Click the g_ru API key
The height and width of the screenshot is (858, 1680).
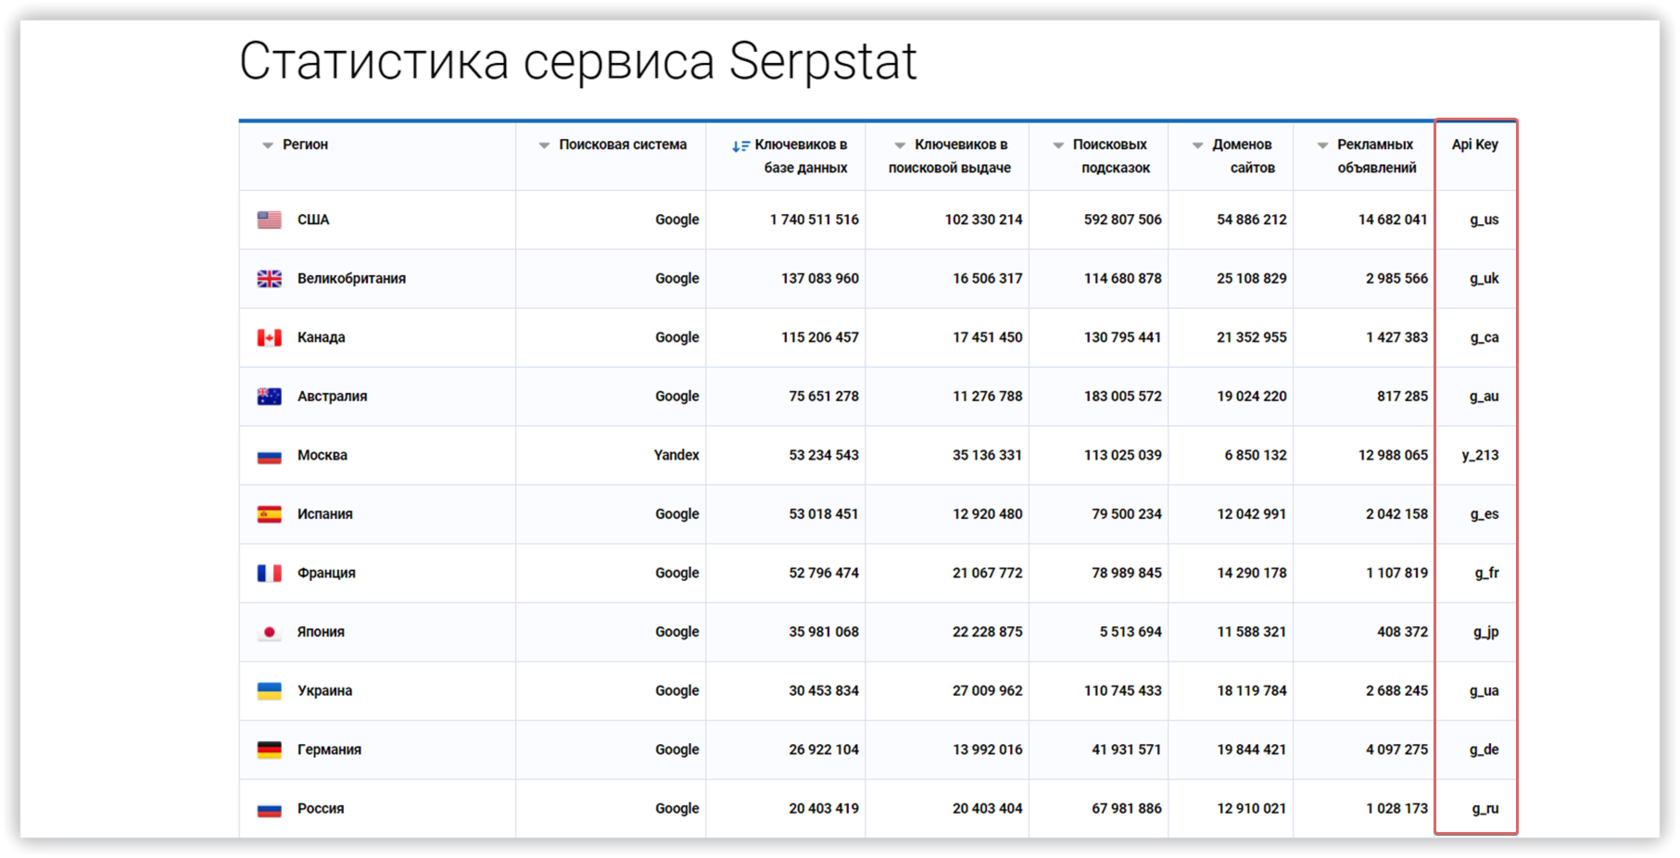[1485, 809]
